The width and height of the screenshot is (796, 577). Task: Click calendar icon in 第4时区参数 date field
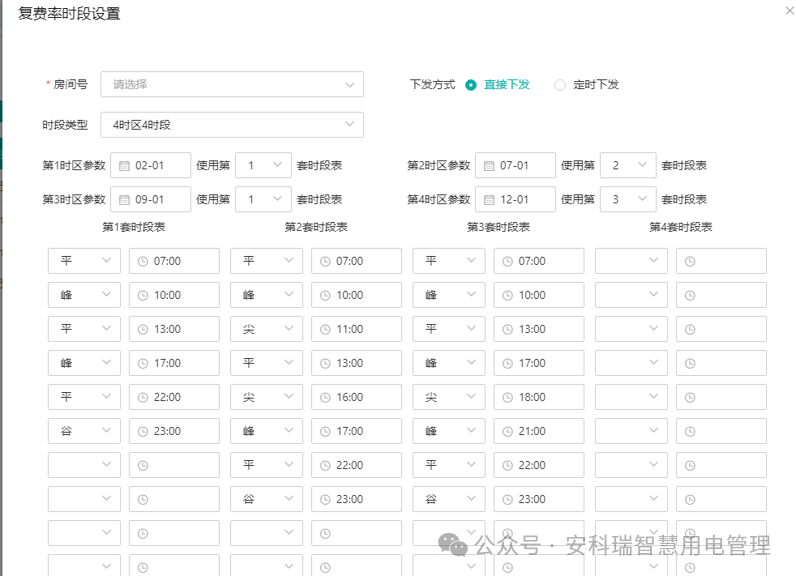[489, 200]
